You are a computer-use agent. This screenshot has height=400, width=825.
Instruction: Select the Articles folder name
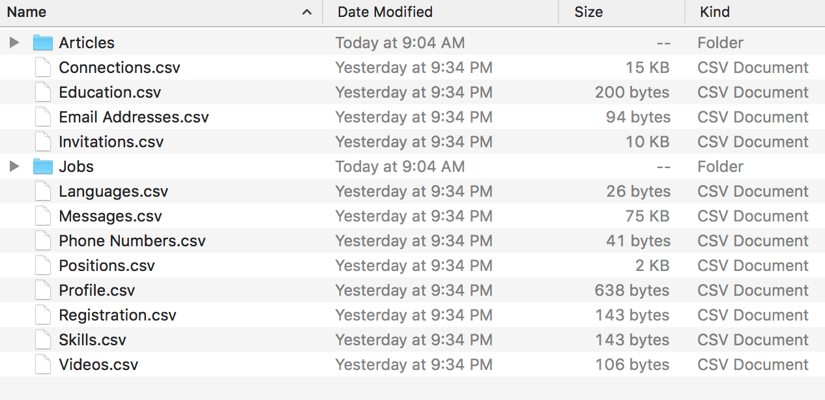coord(87,43)
